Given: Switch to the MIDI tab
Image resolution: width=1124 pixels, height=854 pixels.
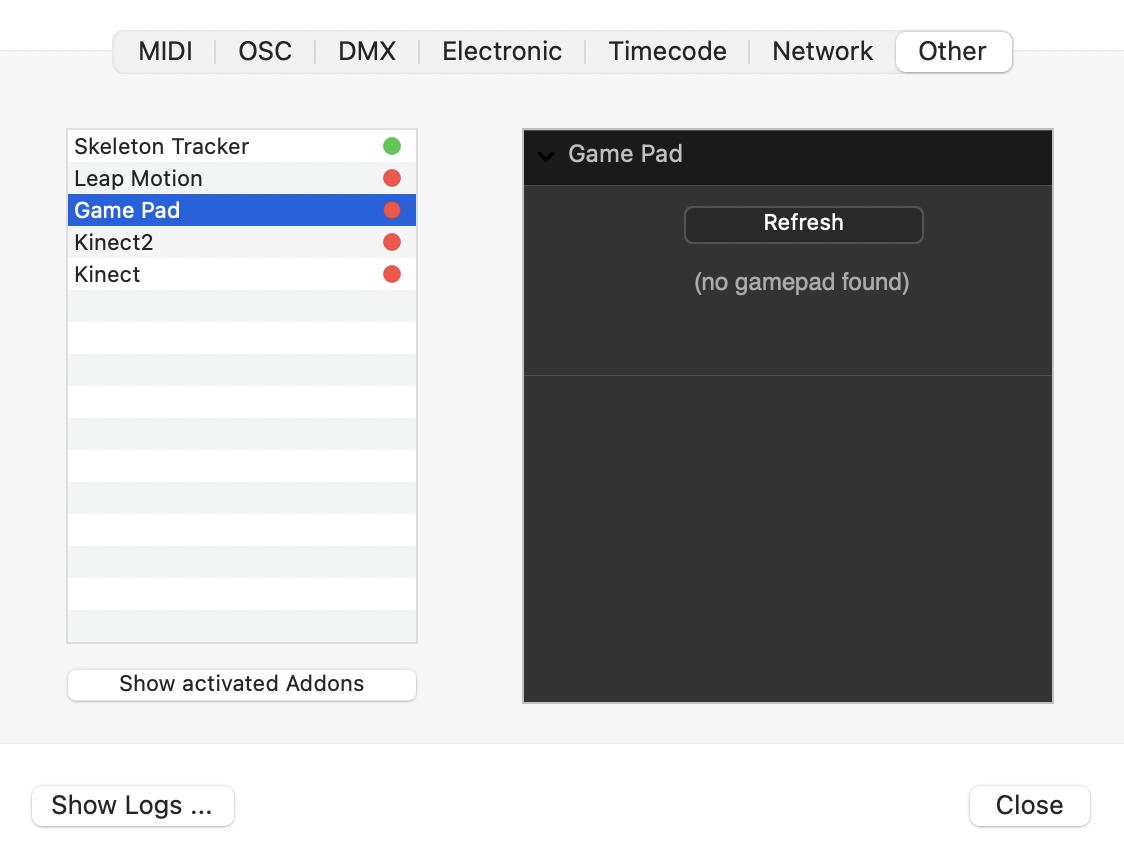Looking at the screenshot, I should click(165, 52).
